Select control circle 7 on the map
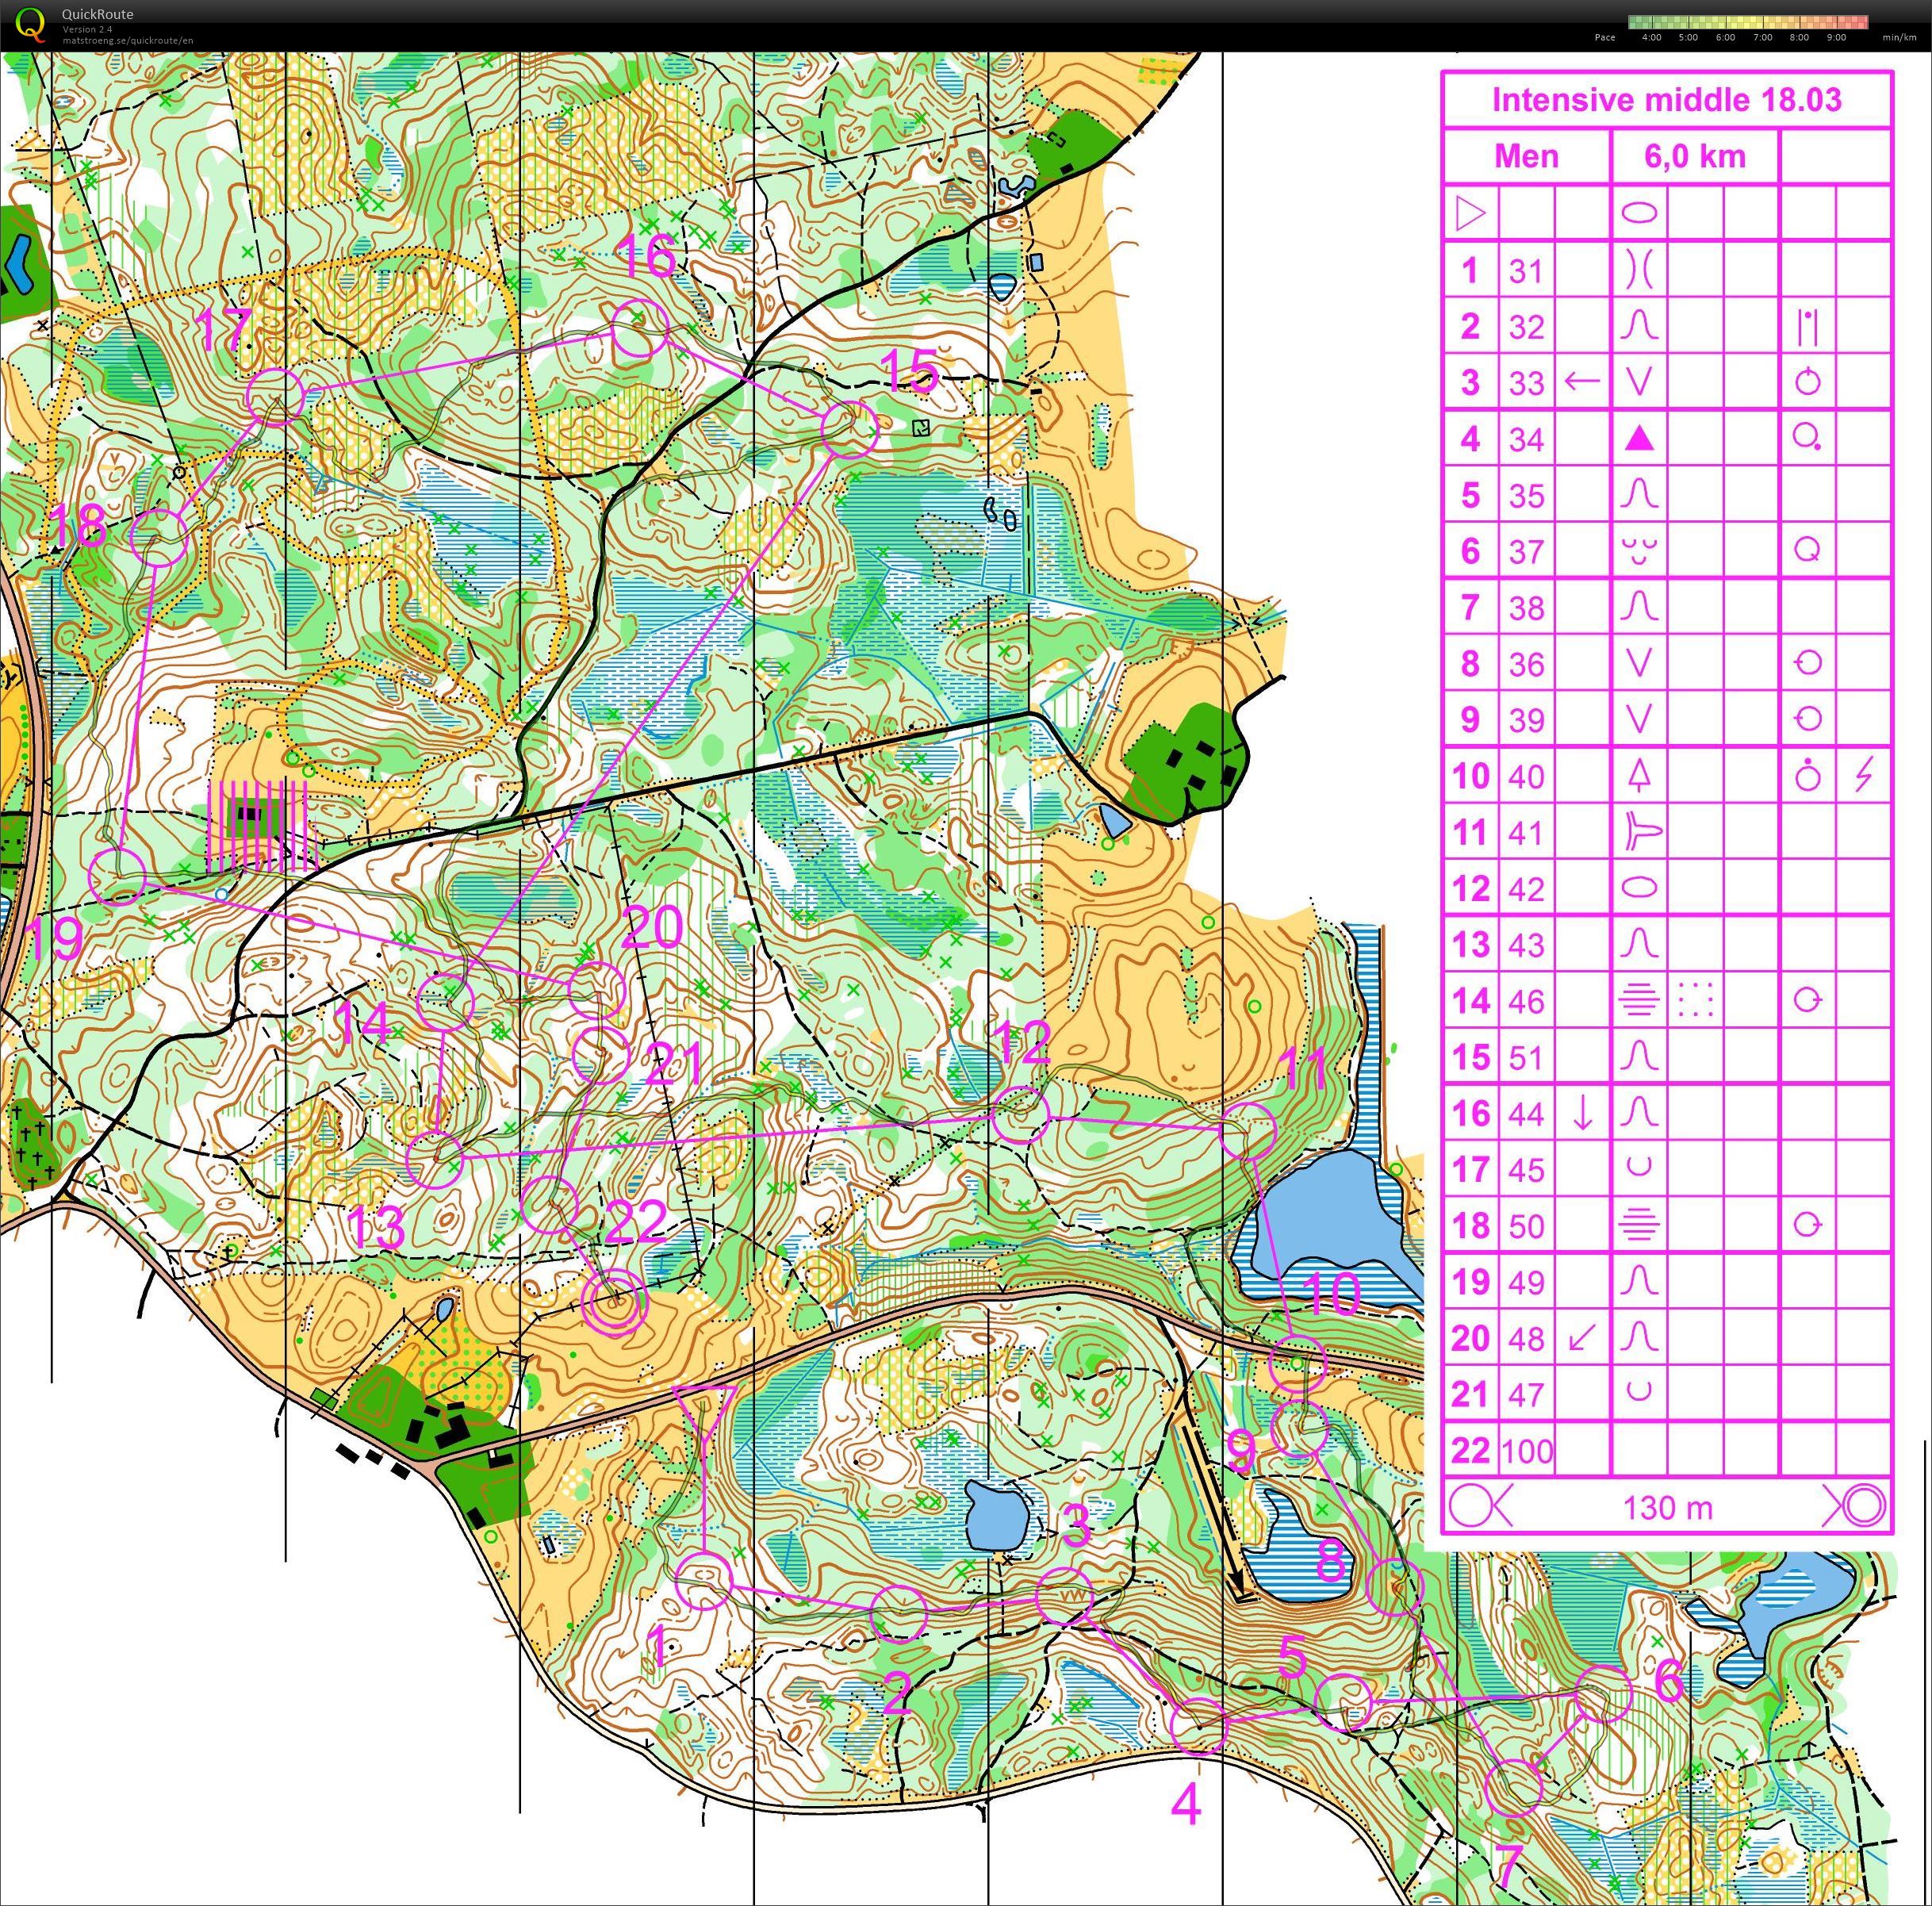This screenshot has height=1906, width=1932. [1514, 1787]
